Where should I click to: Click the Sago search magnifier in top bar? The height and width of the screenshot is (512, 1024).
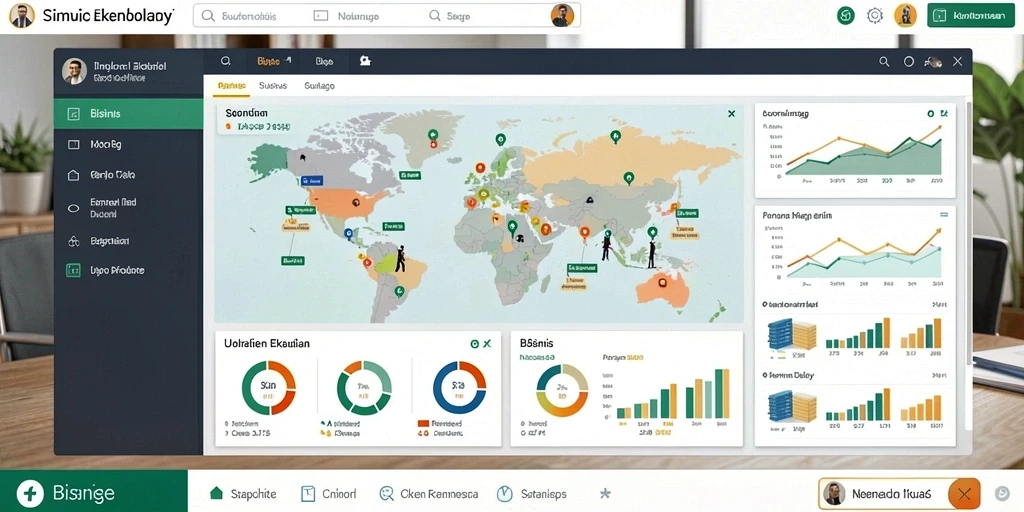coord(434,16)
